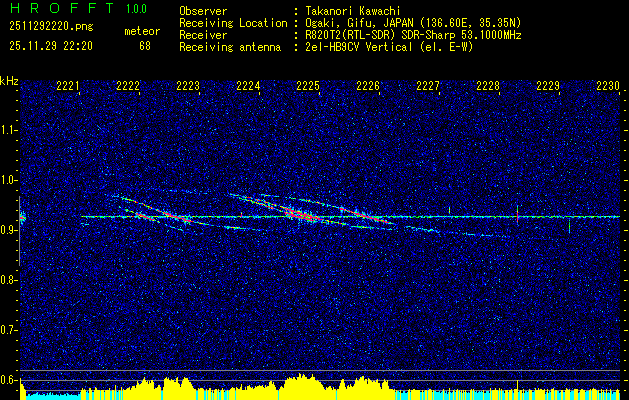Click the kHz axis unit label
The height and width of the screenshot is (400, 629).
(9, 81)
